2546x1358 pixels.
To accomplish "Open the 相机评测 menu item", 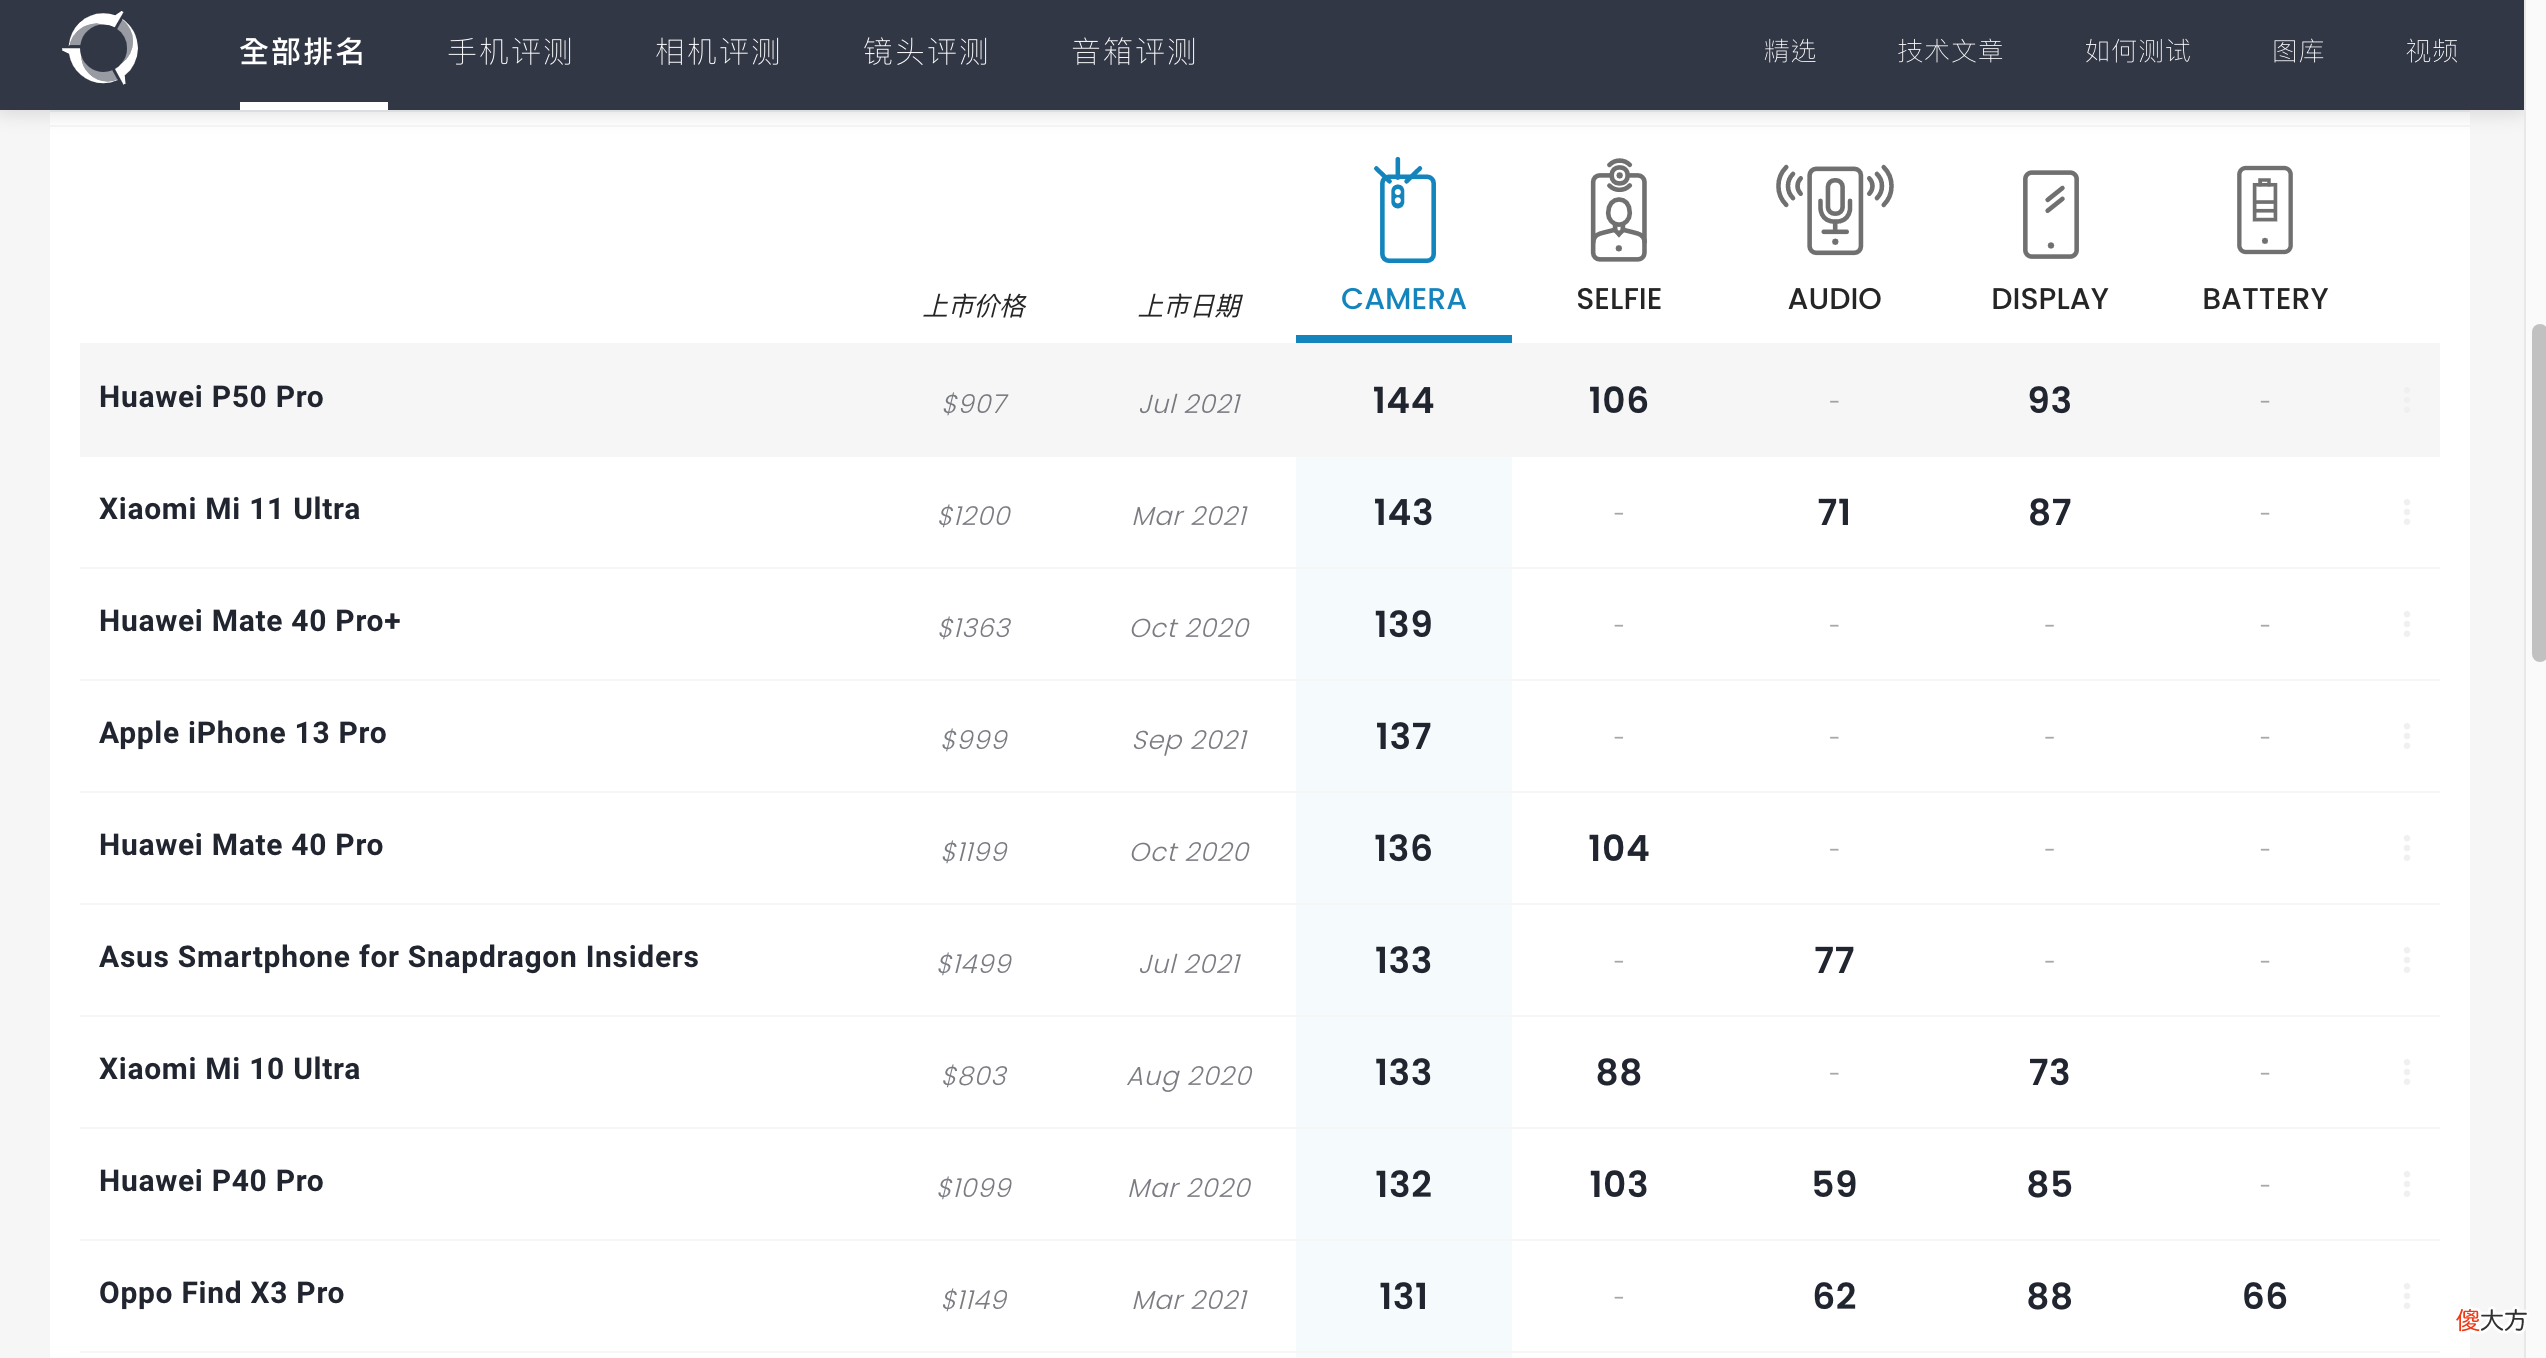I will point(718,51).
